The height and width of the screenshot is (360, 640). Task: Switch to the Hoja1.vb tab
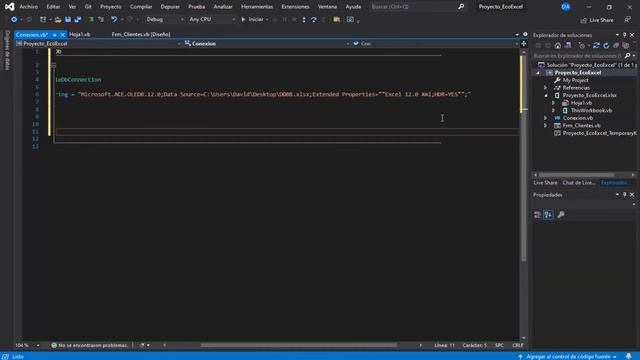coord(80,35)
